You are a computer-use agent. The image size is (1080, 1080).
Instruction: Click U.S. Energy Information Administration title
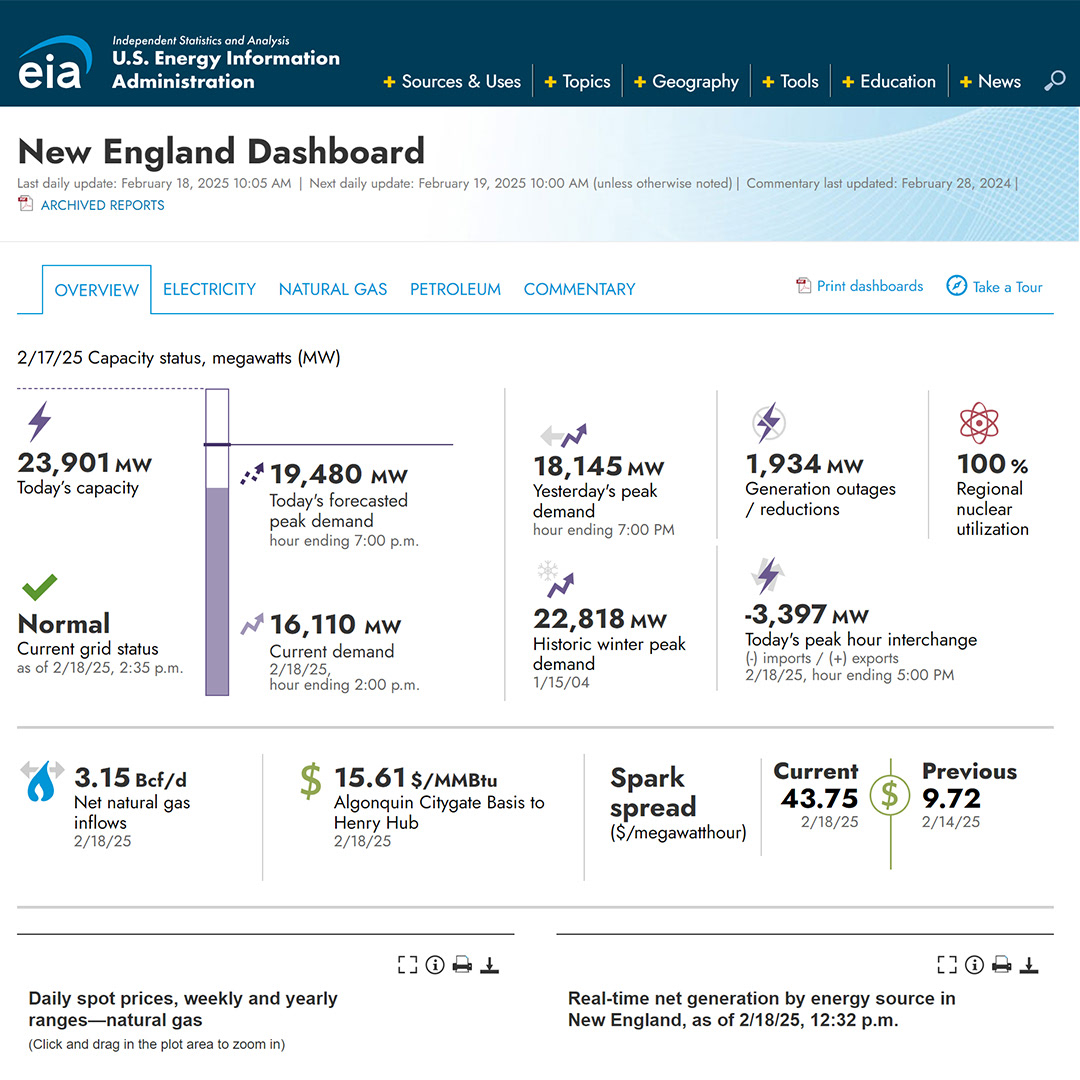226,70
